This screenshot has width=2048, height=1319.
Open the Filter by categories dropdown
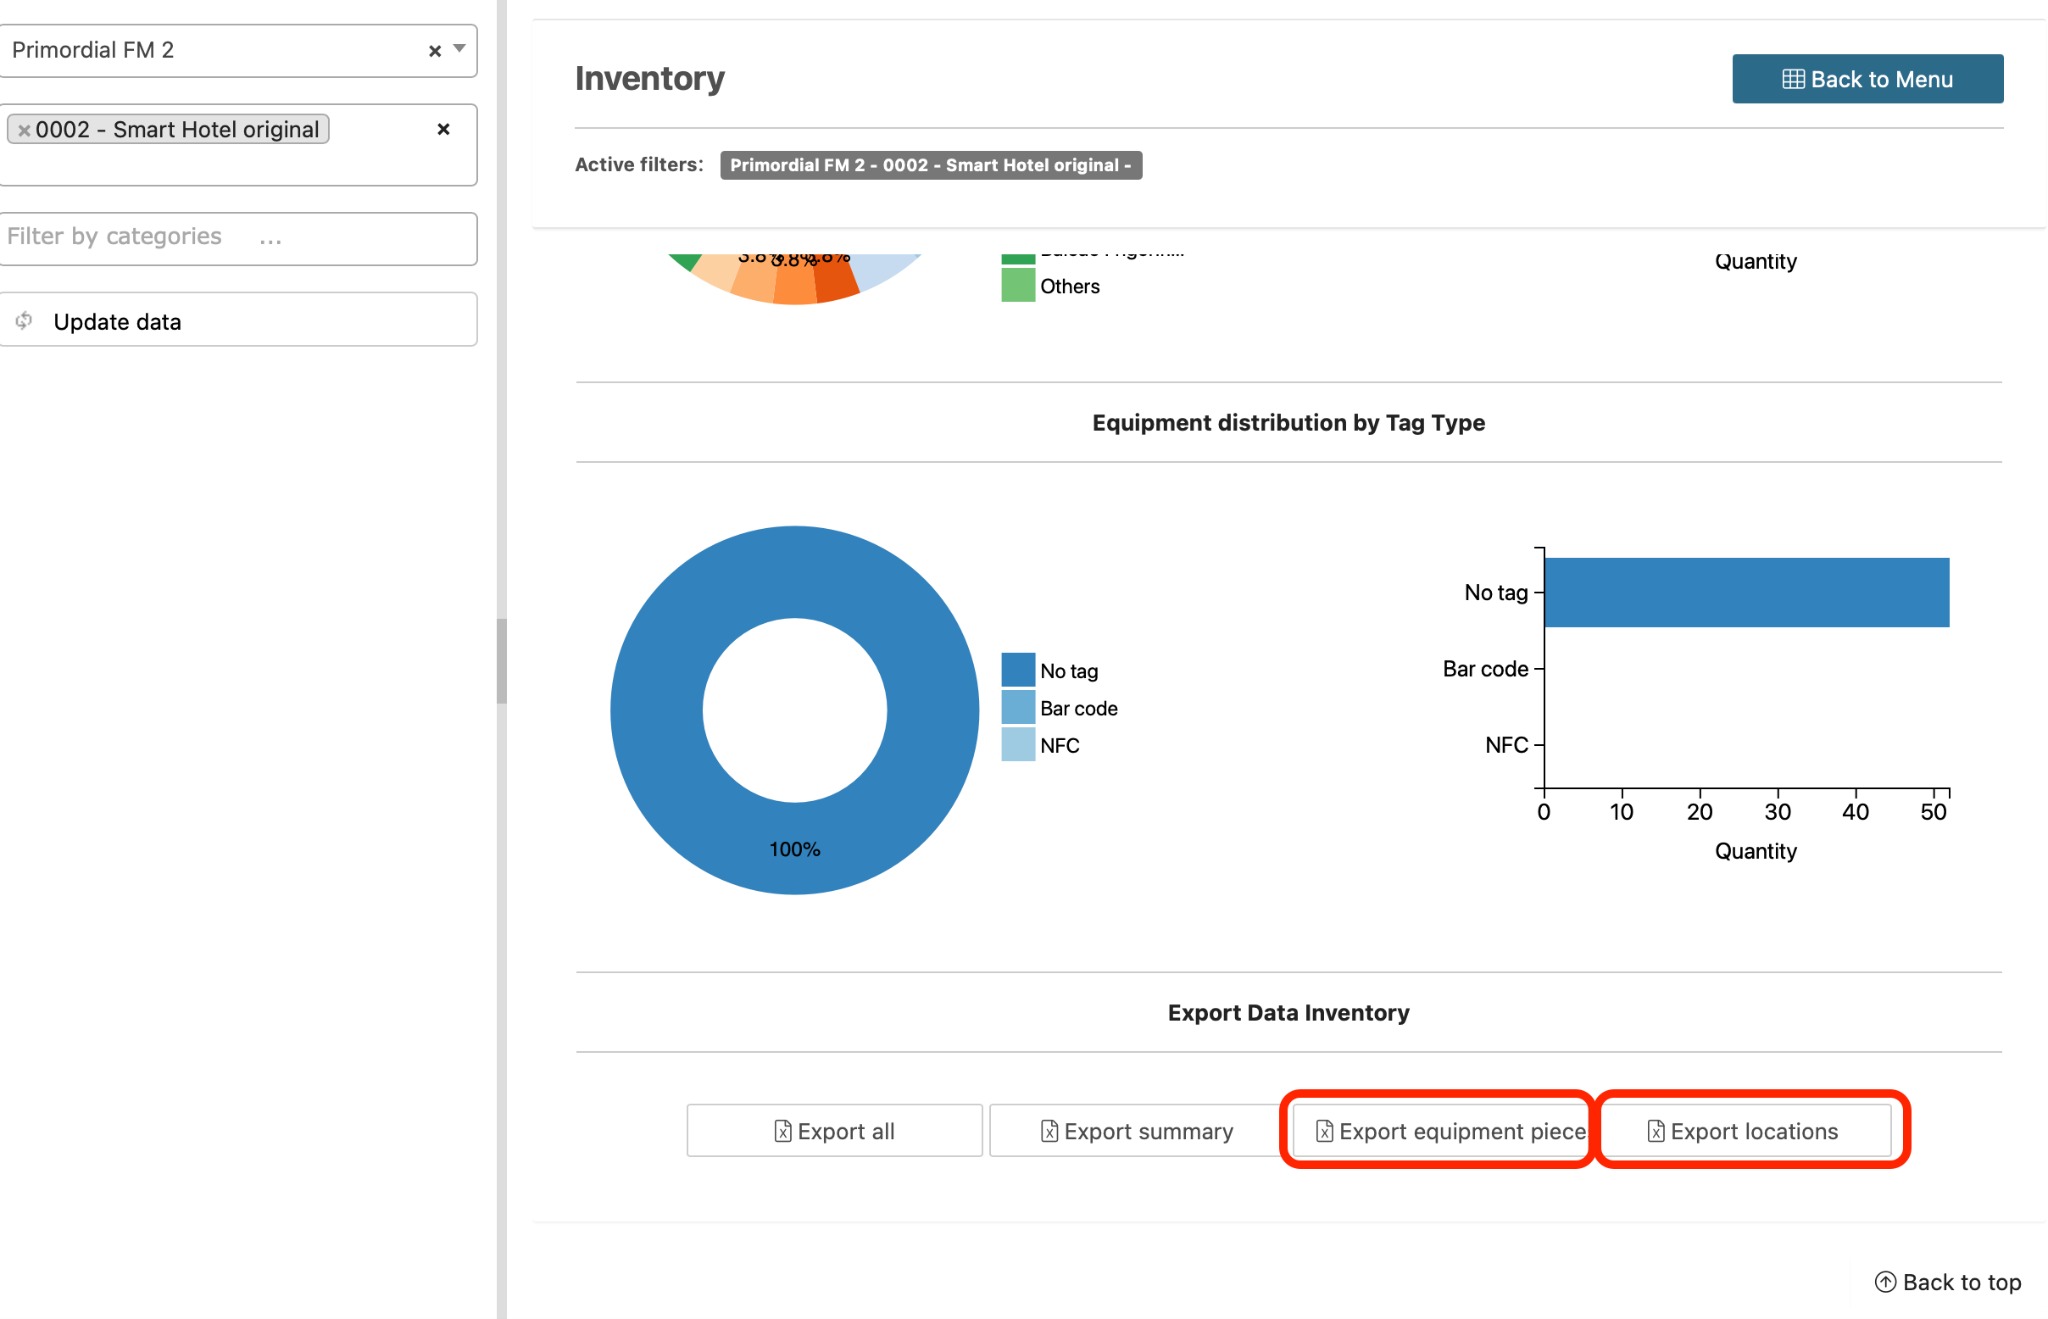coord(238,238)
